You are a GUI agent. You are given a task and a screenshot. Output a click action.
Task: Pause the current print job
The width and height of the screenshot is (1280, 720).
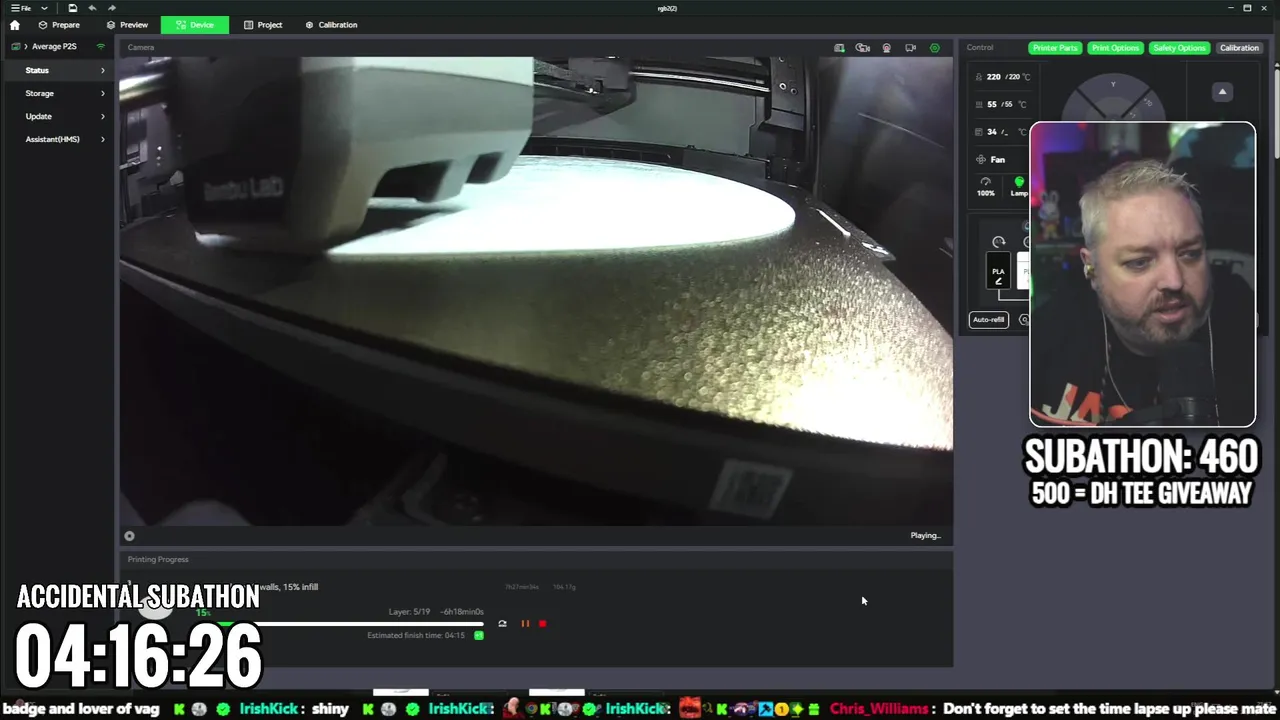[x=525, y=624]
